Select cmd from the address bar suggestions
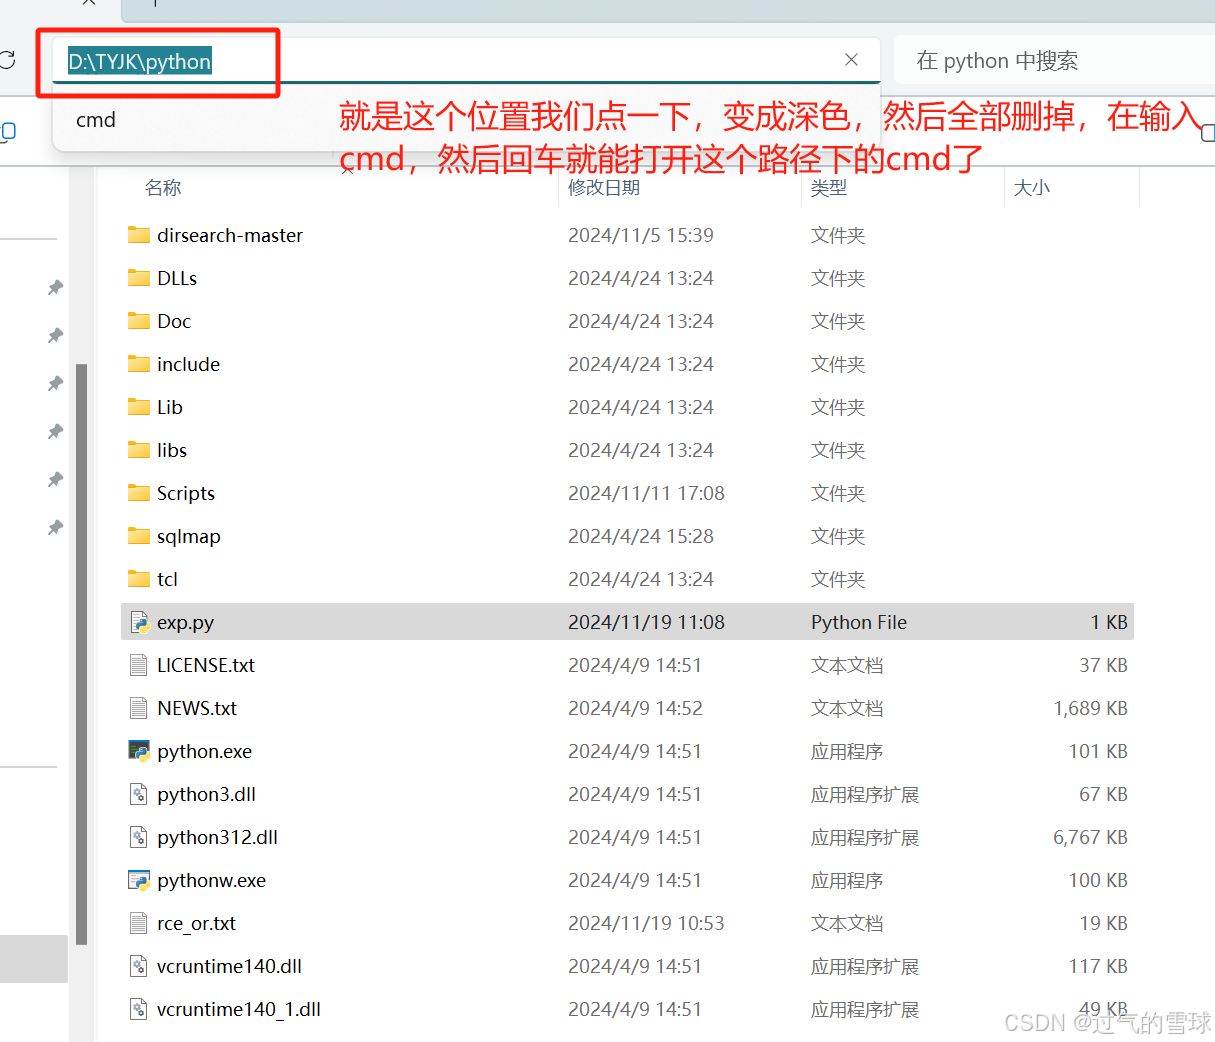1215x1042 pixels. 96,119
